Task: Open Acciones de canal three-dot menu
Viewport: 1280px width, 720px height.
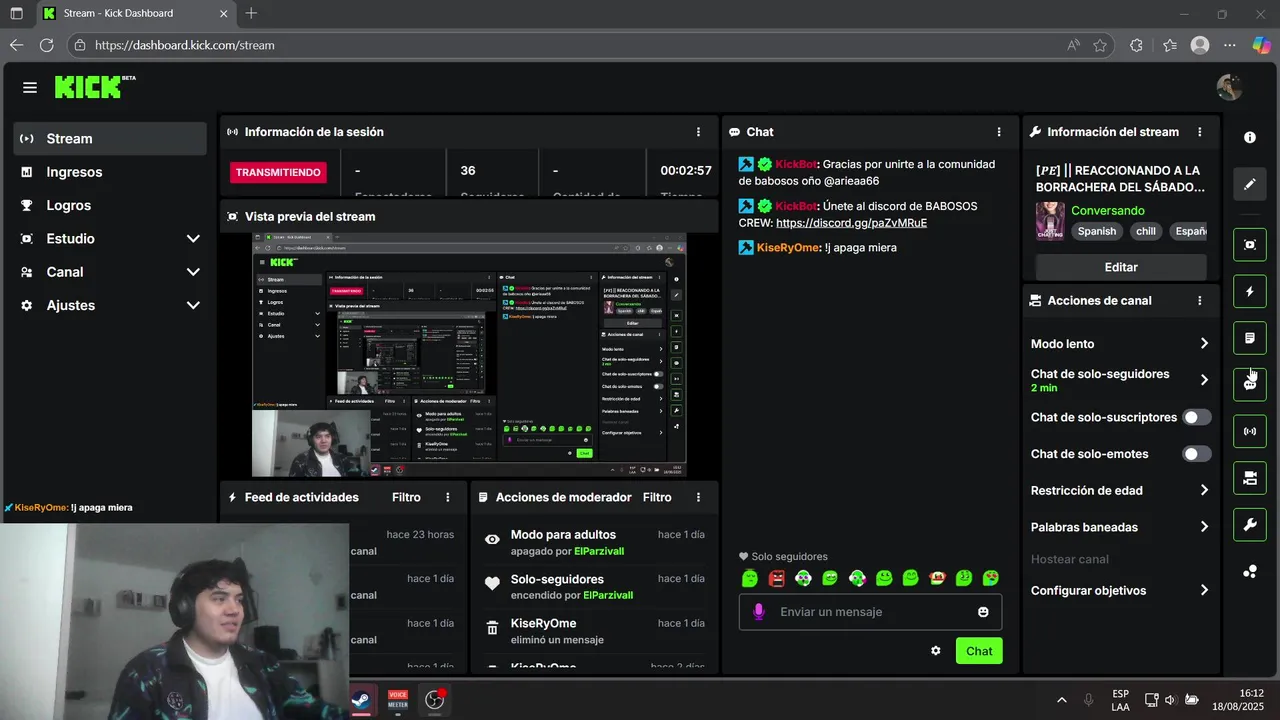Action: 1200,300
